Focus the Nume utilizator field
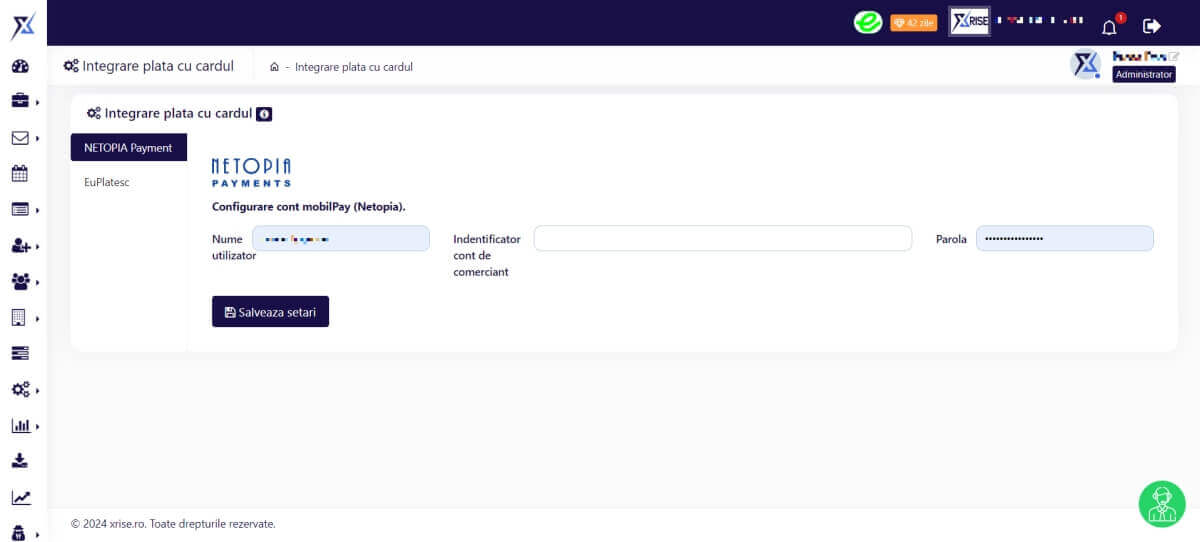The height and width of the screenshot is (542, 1200). point(341,239)
